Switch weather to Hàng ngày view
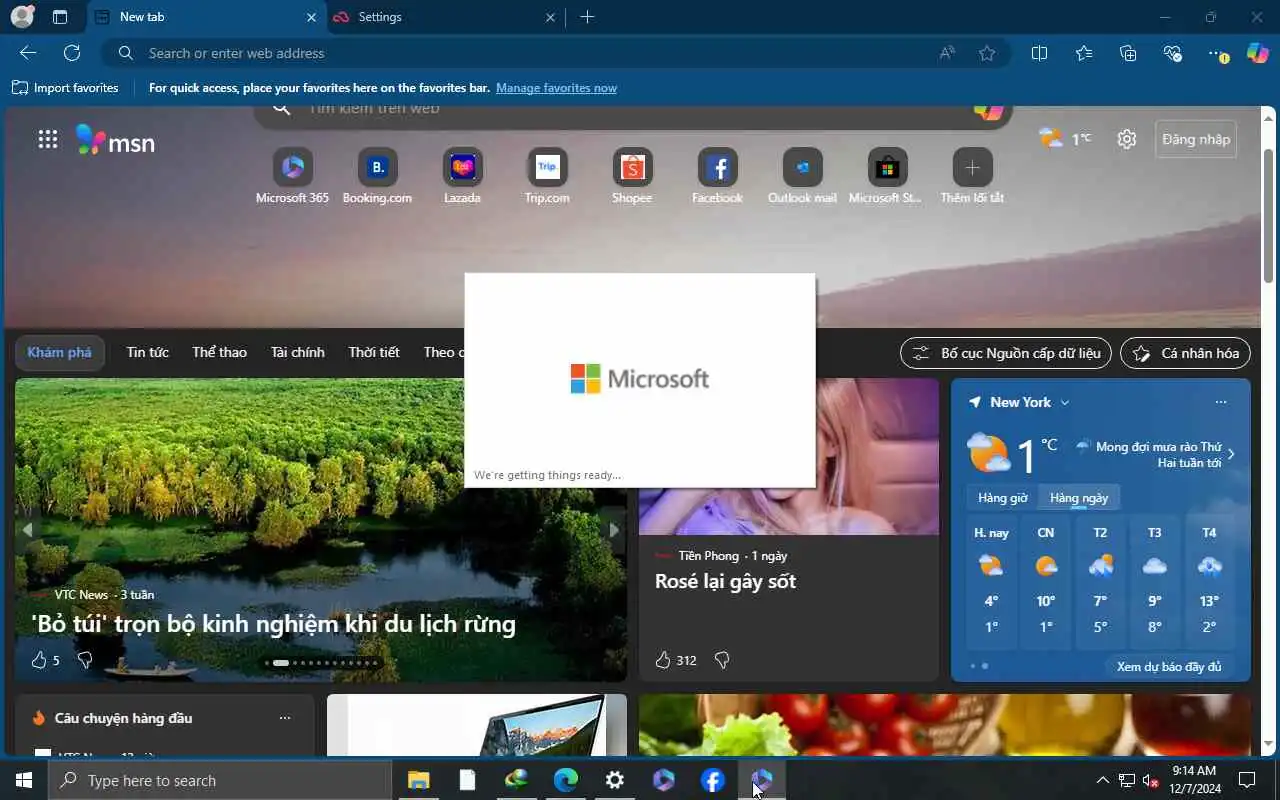1280x800 pixels. (1079, 497)
